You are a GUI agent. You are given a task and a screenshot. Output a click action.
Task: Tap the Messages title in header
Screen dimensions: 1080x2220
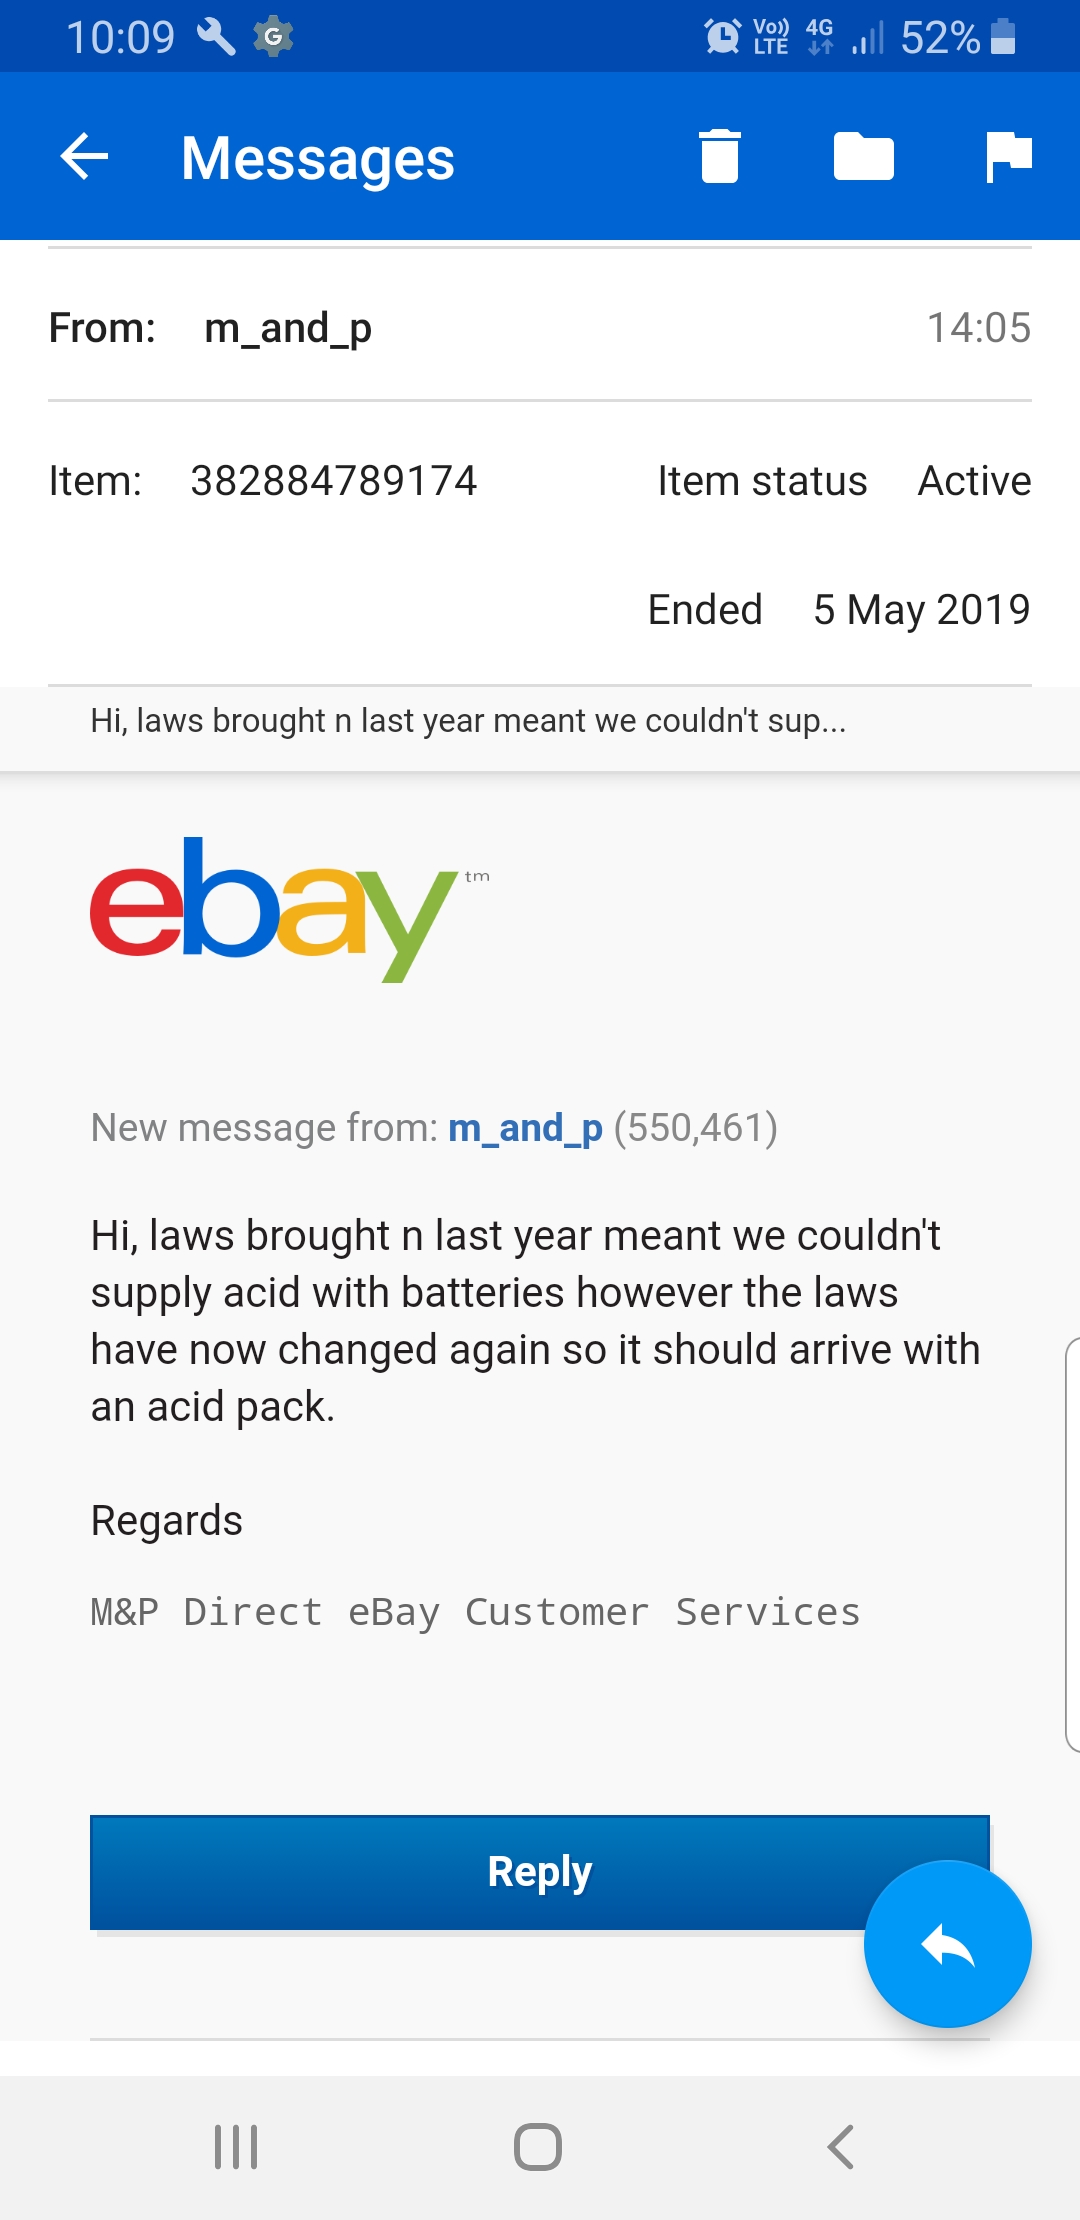318,158
